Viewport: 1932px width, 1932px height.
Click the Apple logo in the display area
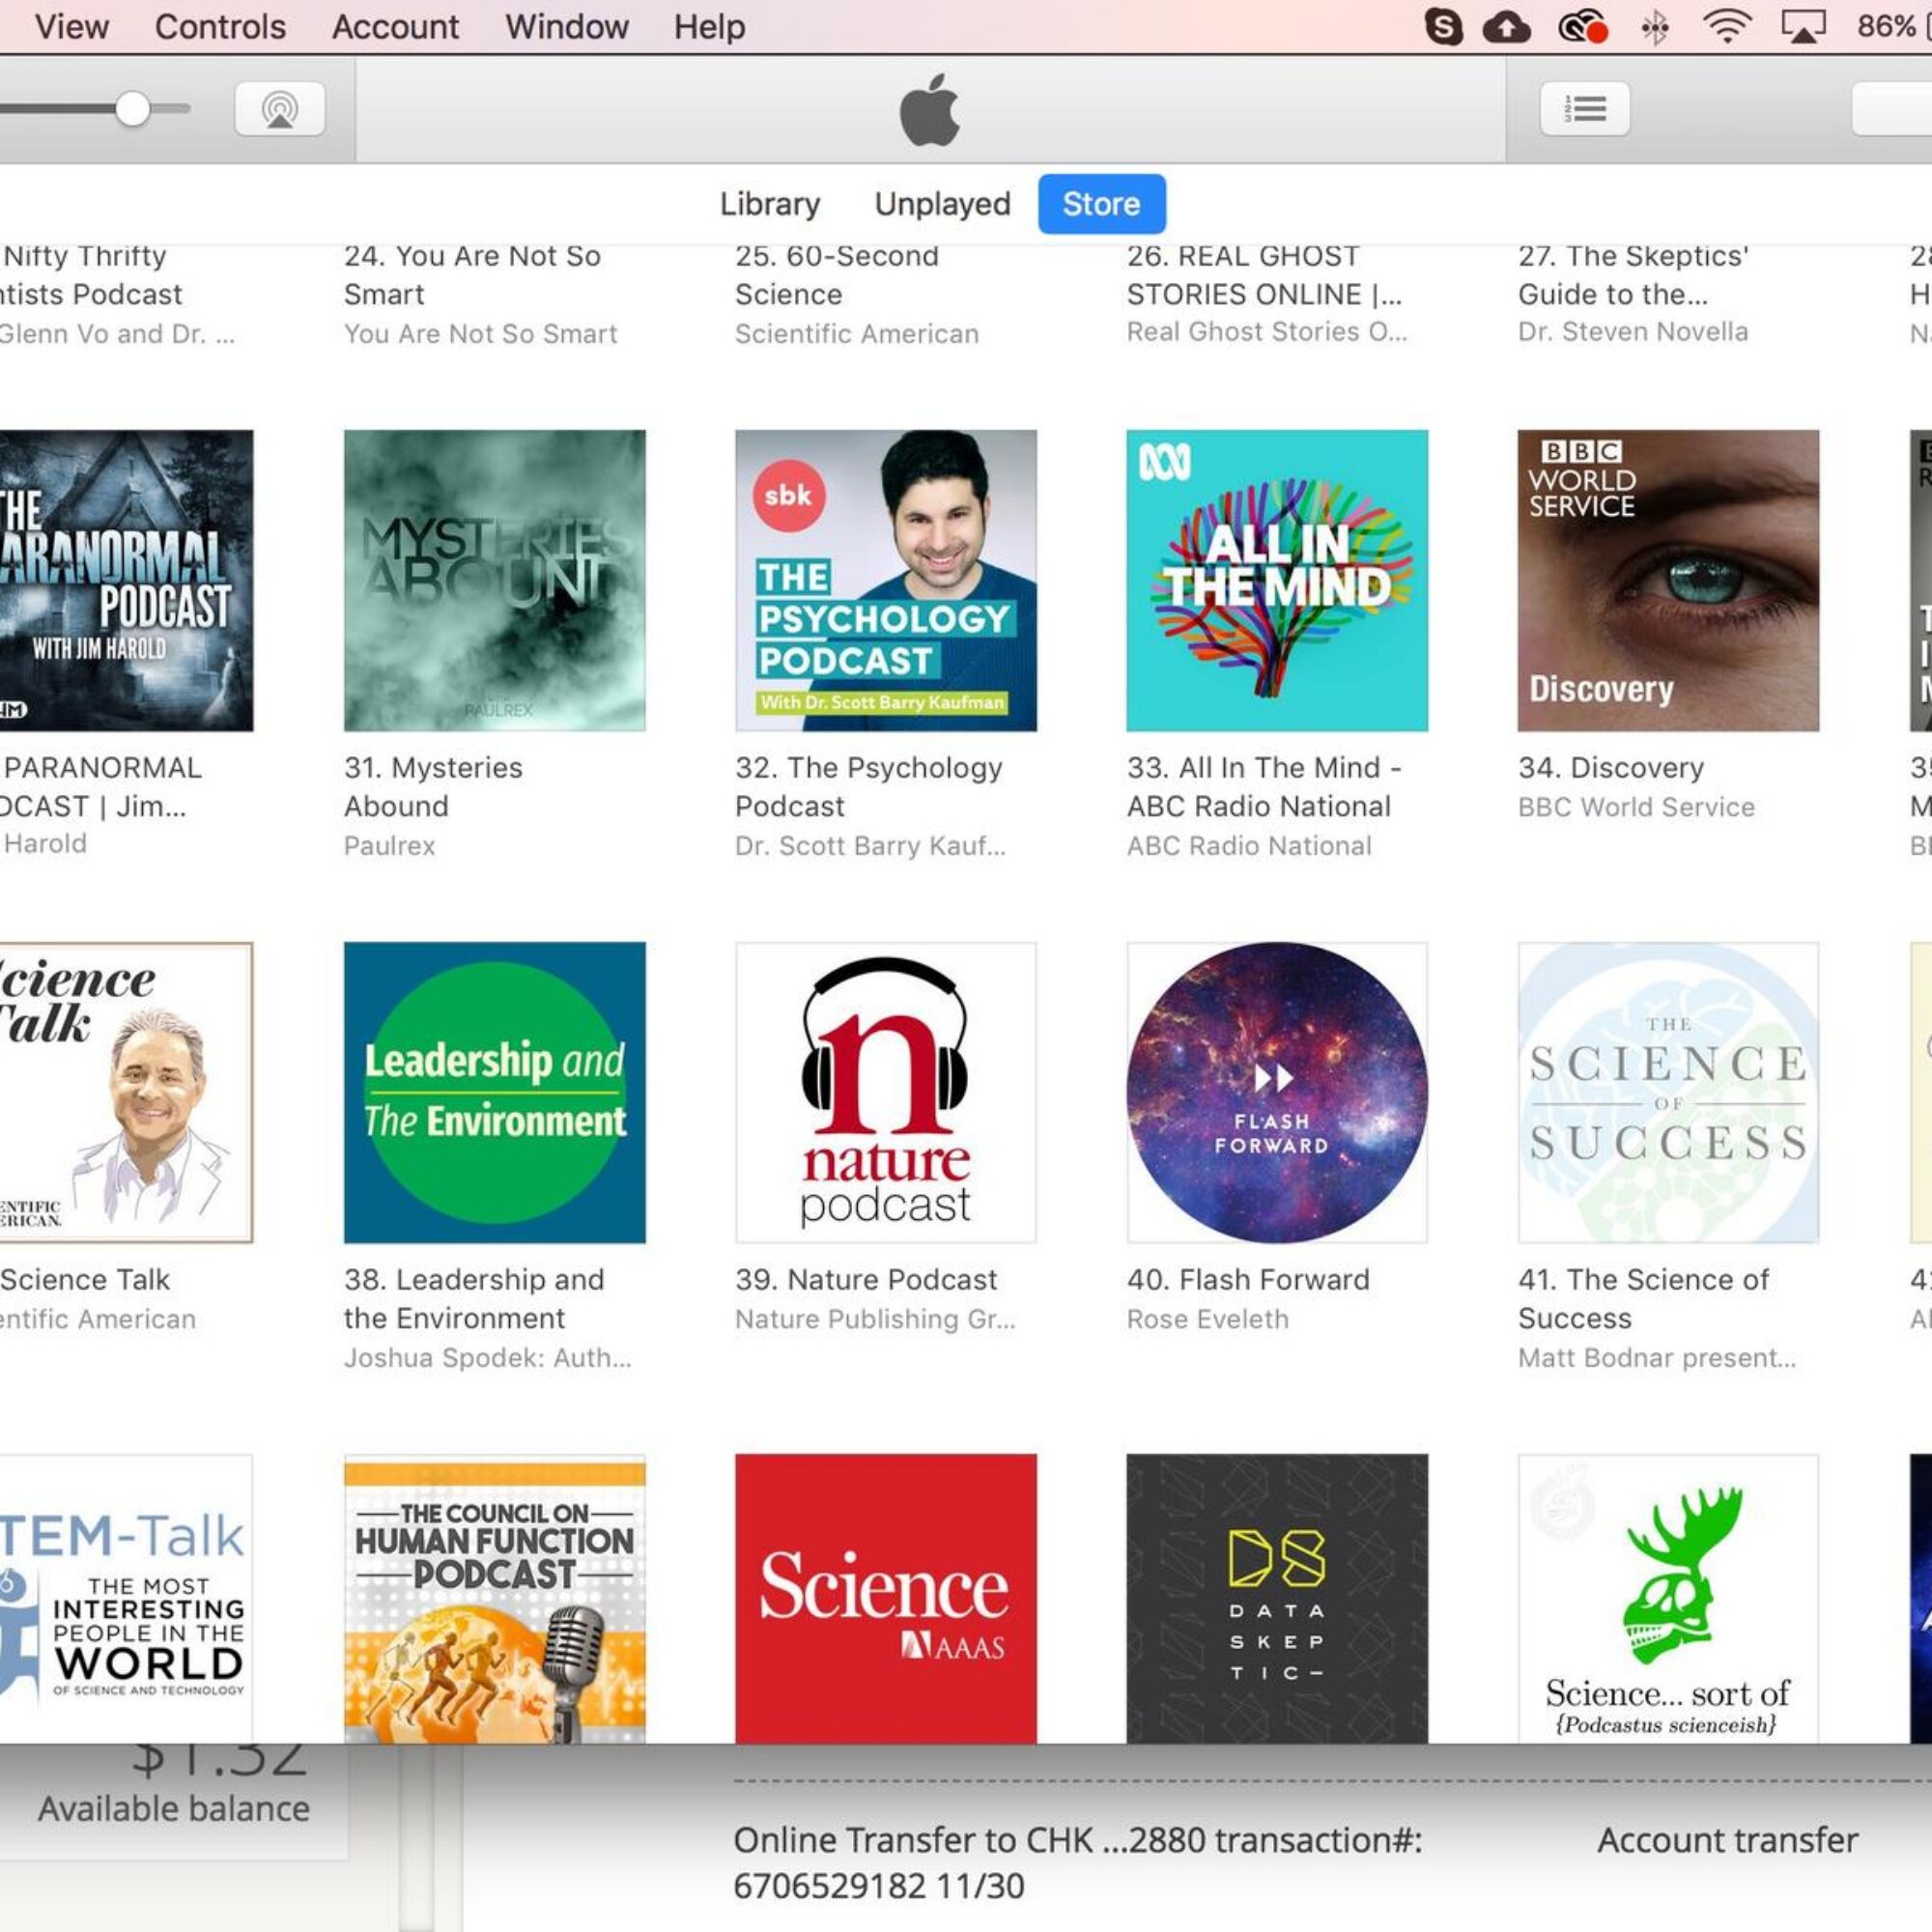(929, 109)
